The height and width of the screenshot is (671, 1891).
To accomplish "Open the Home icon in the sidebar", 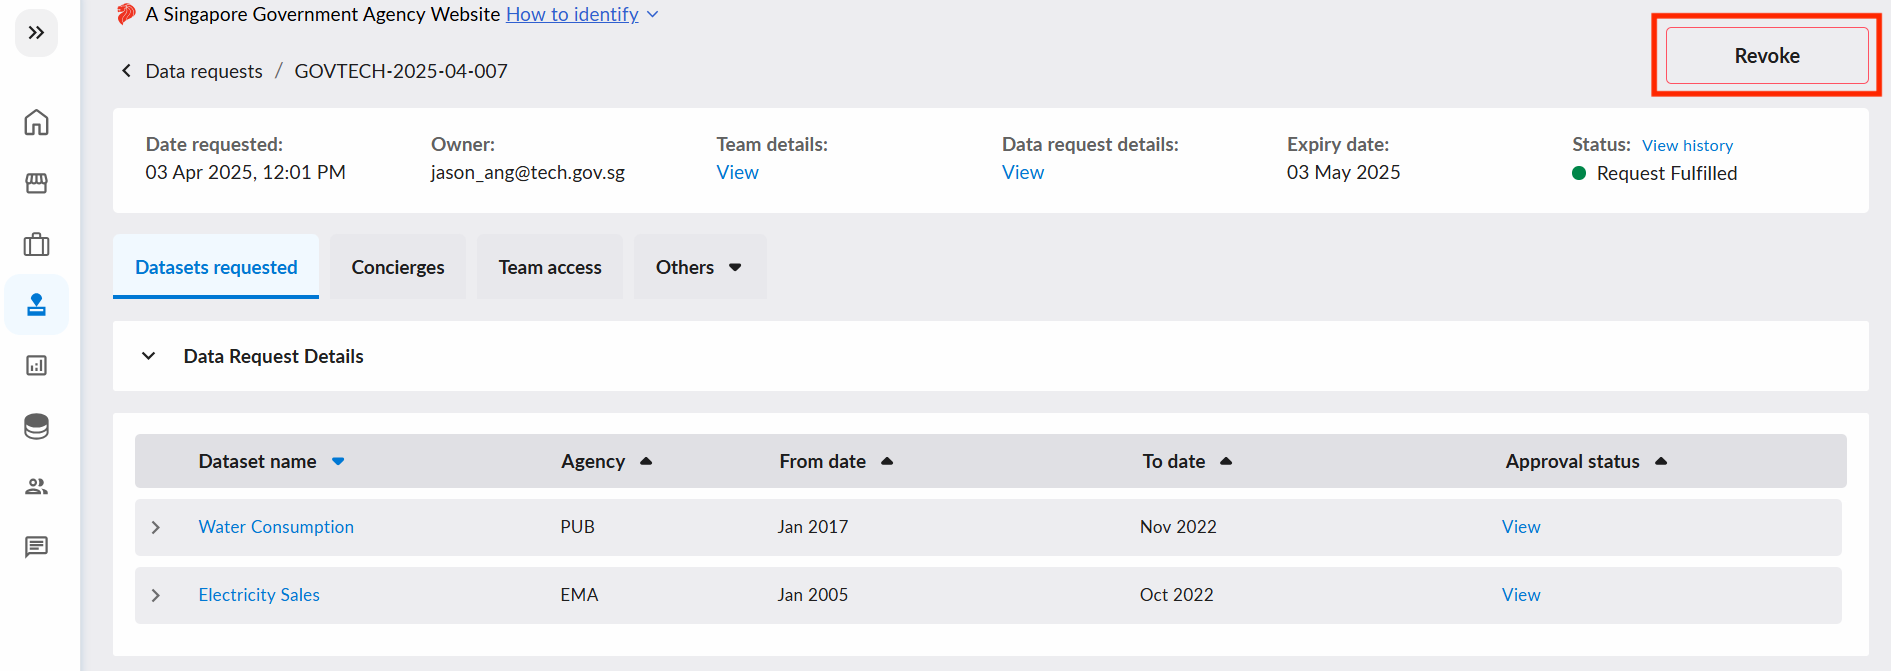I will point(36,123).
